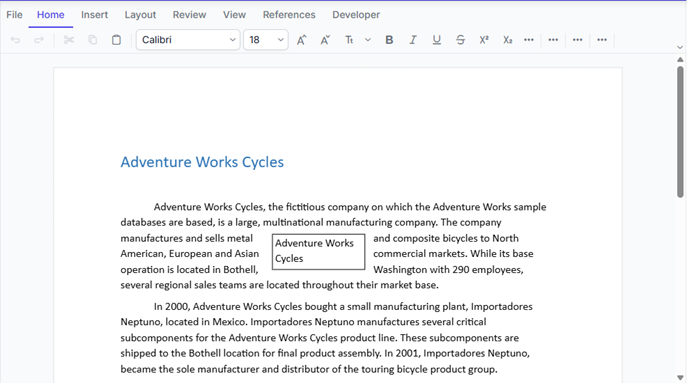Open the last overflow ellipsis group
The image size is (687, 383).
click(x=602, y=40)
